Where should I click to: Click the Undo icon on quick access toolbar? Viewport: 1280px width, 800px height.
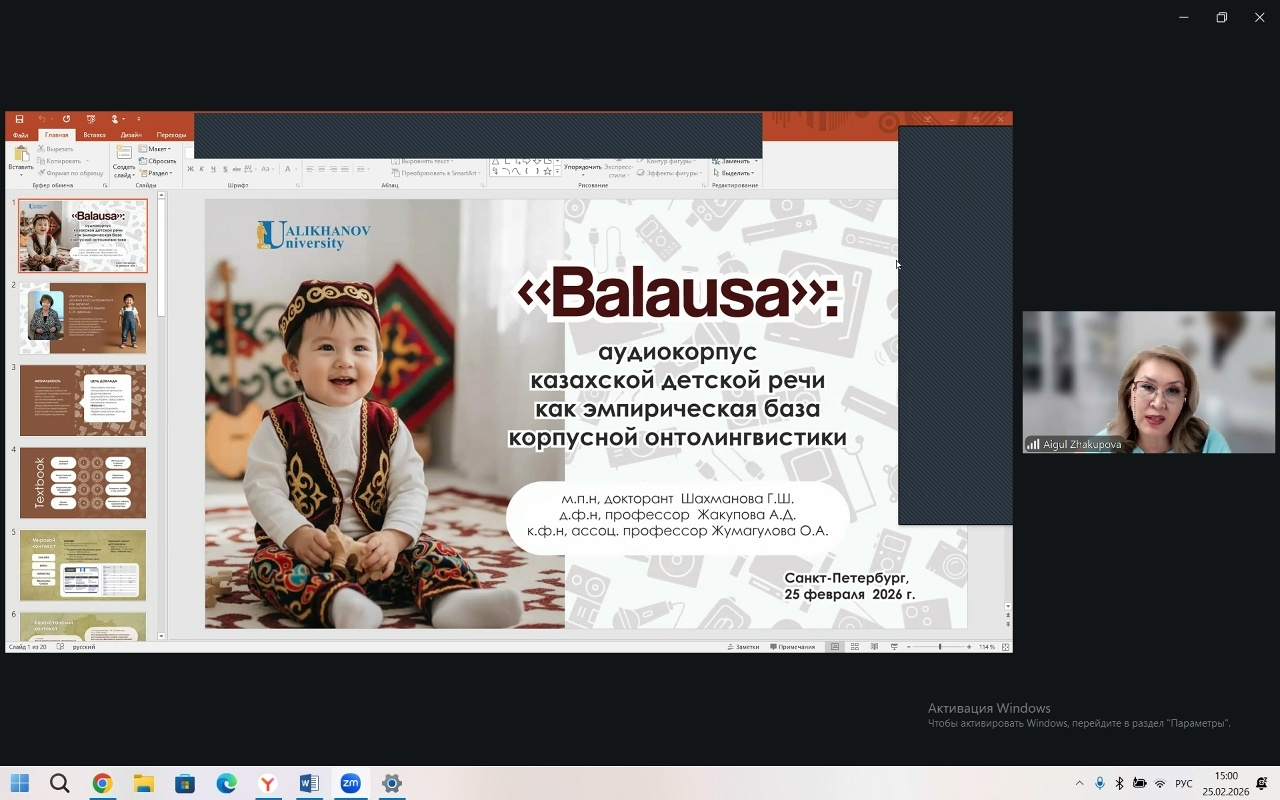pos(42,118)
